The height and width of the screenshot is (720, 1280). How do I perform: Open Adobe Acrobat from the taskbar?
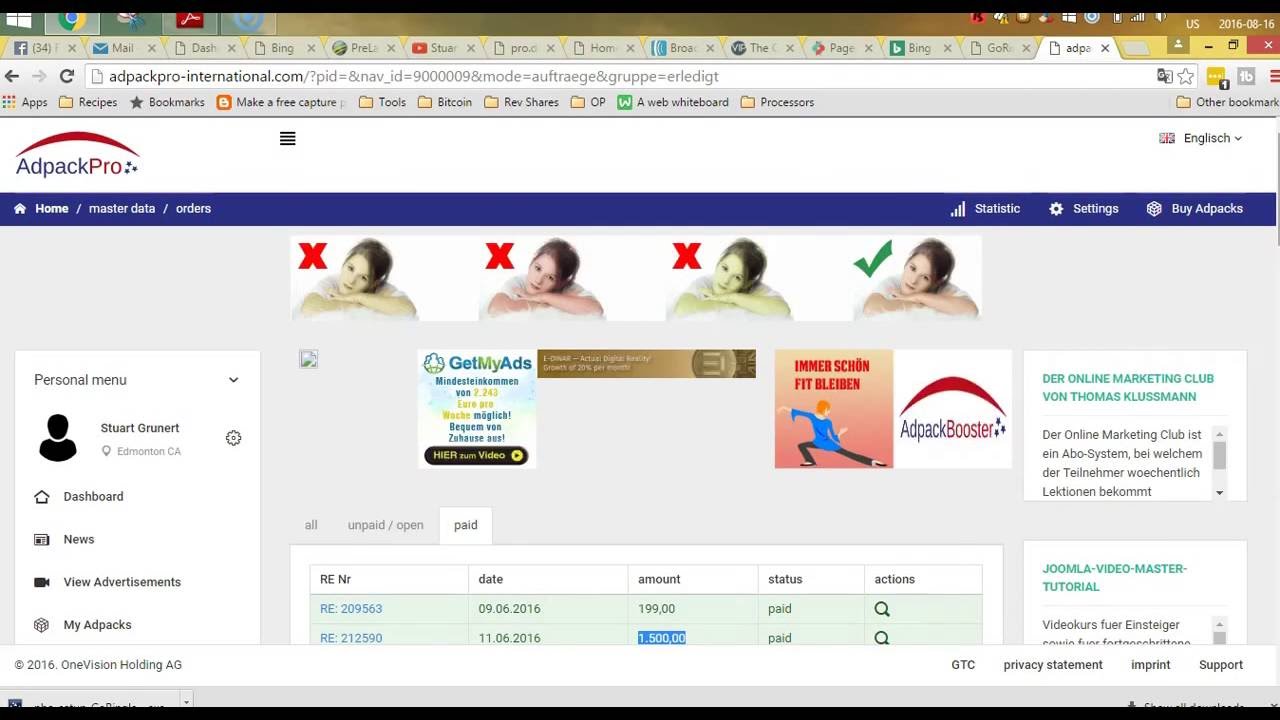coord(190,19)
